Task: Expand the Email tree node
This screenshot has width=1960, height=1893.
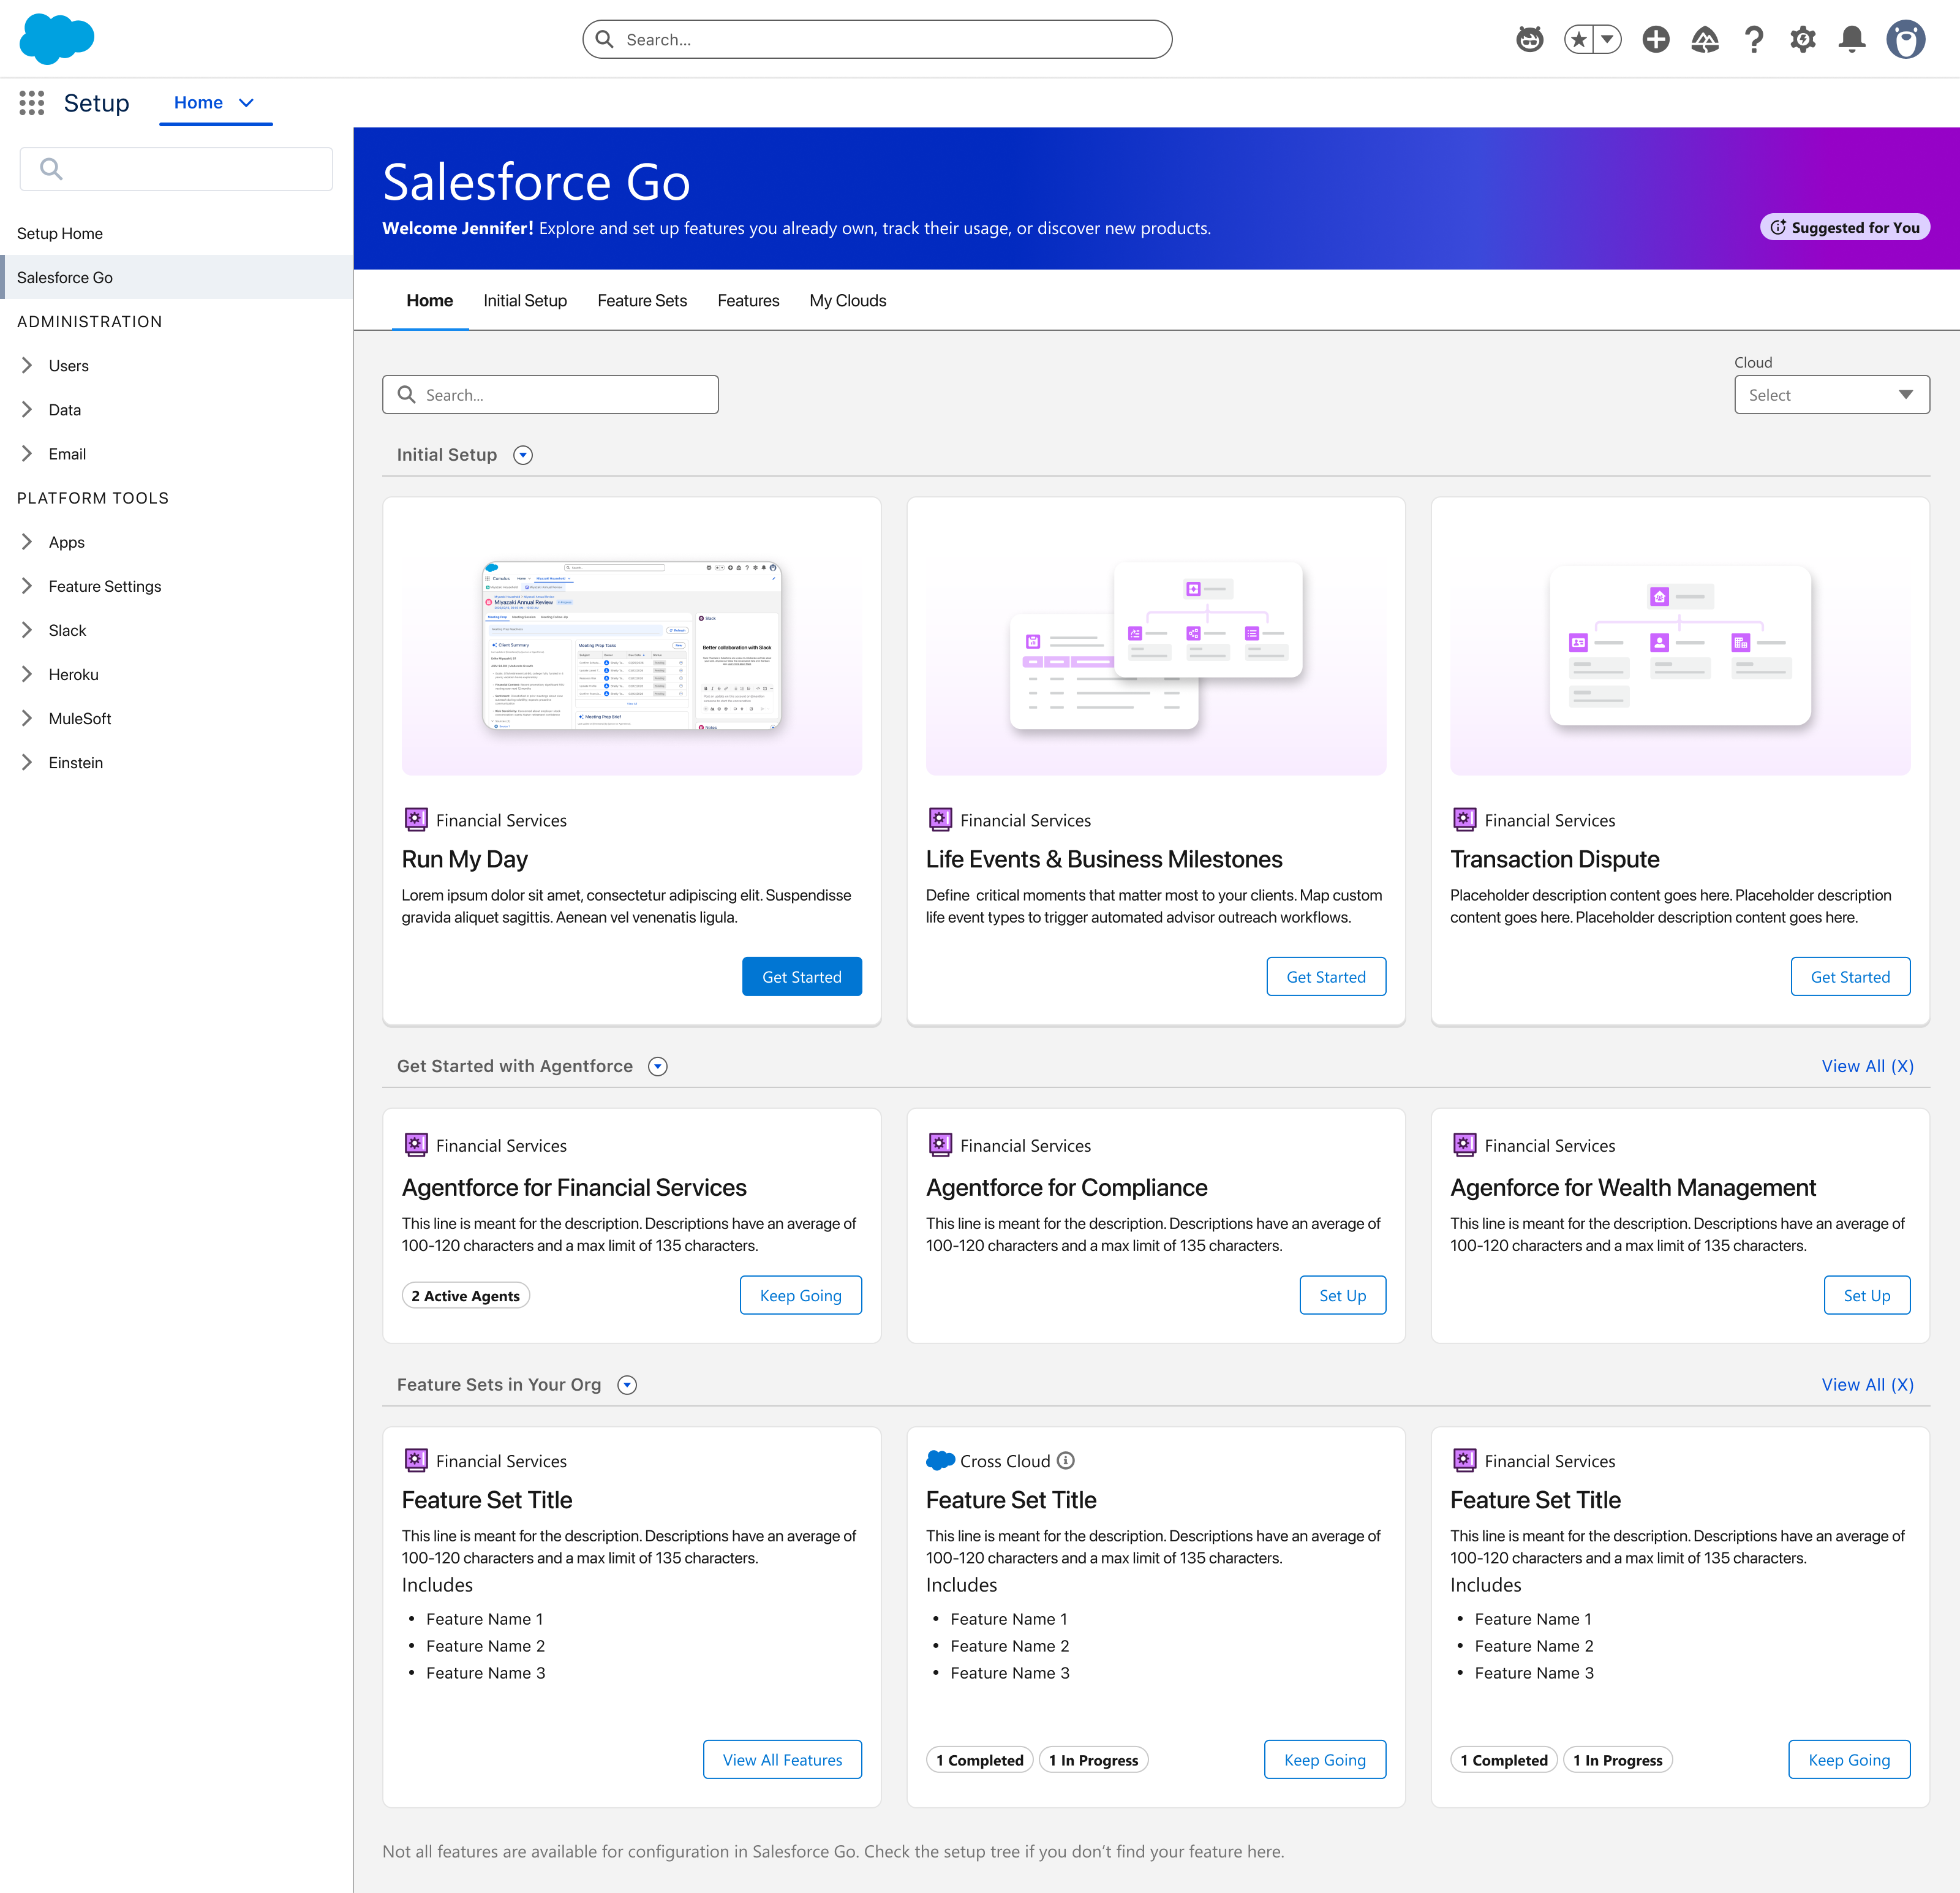Action: click(x=27, y=454)
